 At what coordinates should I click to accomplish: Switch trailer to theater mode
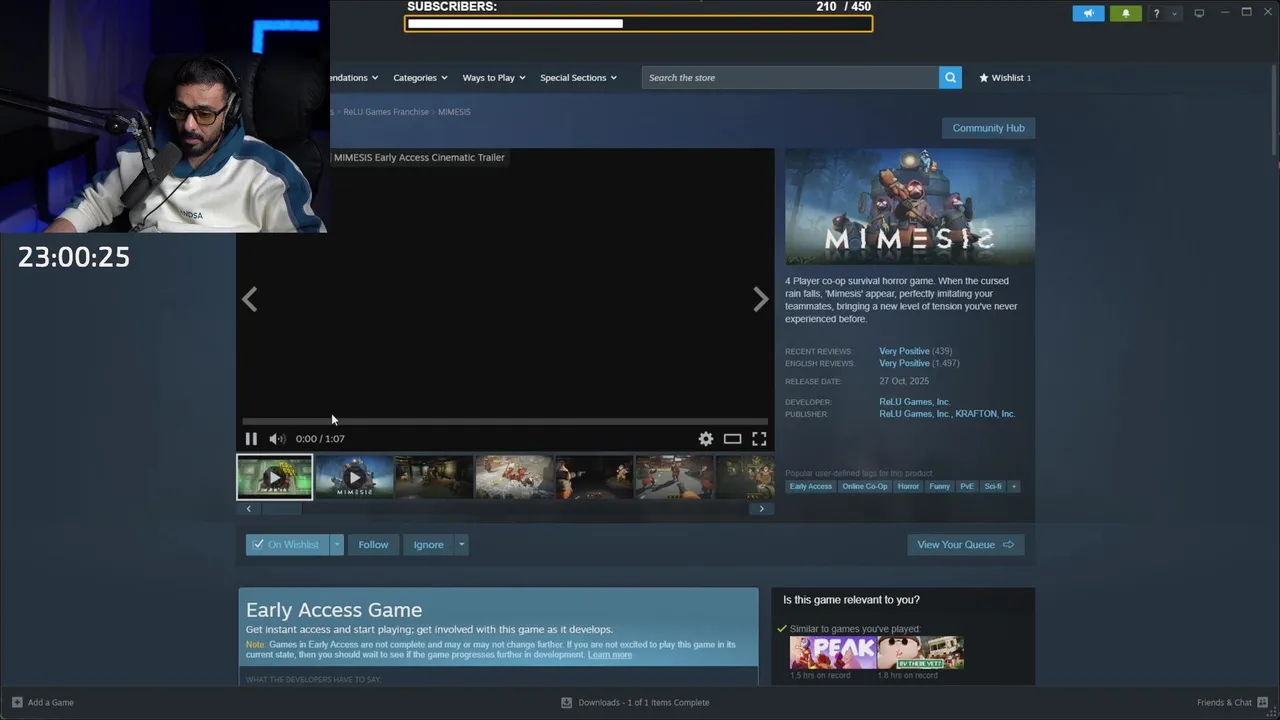coord(733,439)
